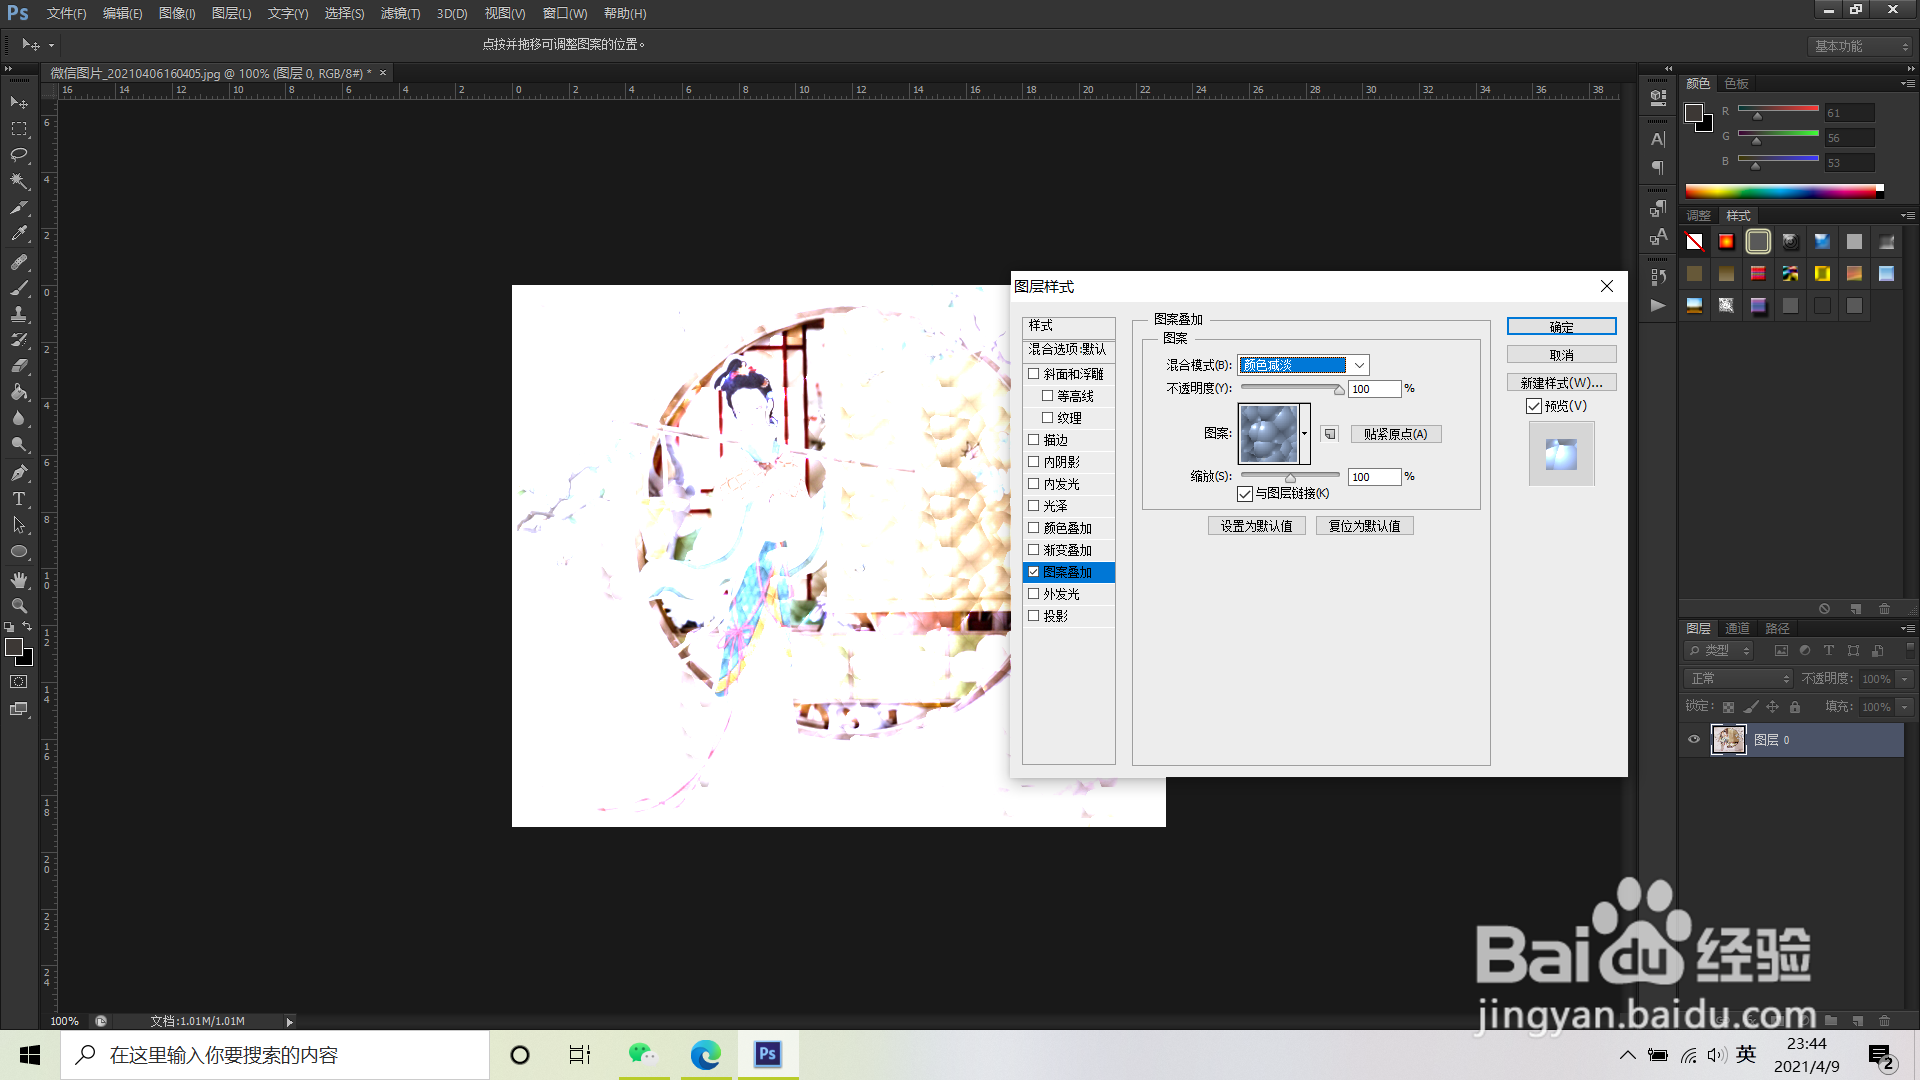Image resolution: width=1920 pixels, height=1080 pixels.
Task: Enable the 斜面和浮雕 checkbox
Action: (1034, 374)
